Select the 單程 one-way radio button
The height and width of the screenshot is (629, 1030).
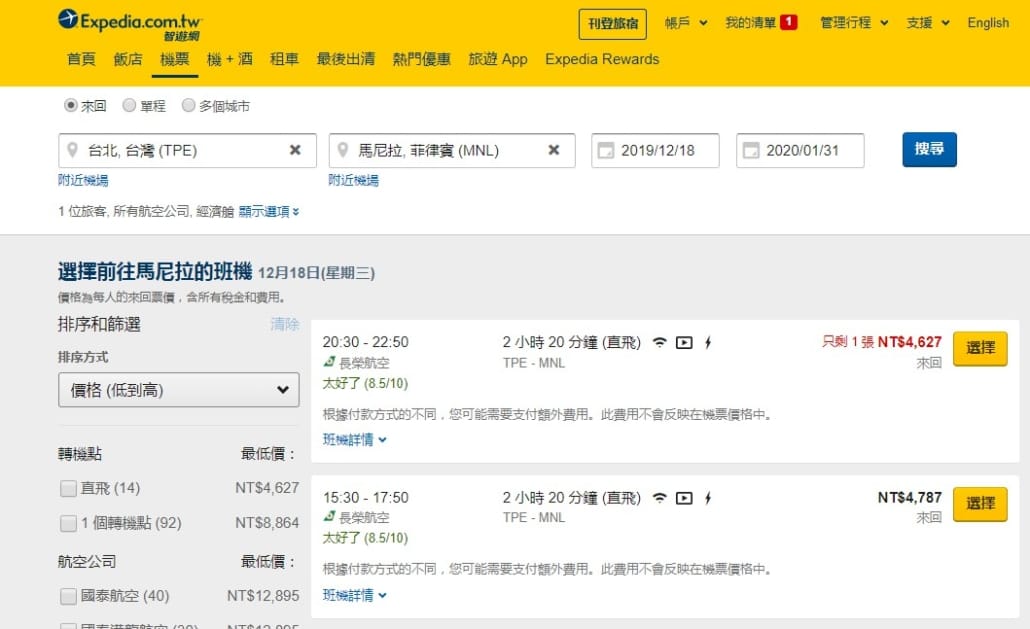point(129,105)
